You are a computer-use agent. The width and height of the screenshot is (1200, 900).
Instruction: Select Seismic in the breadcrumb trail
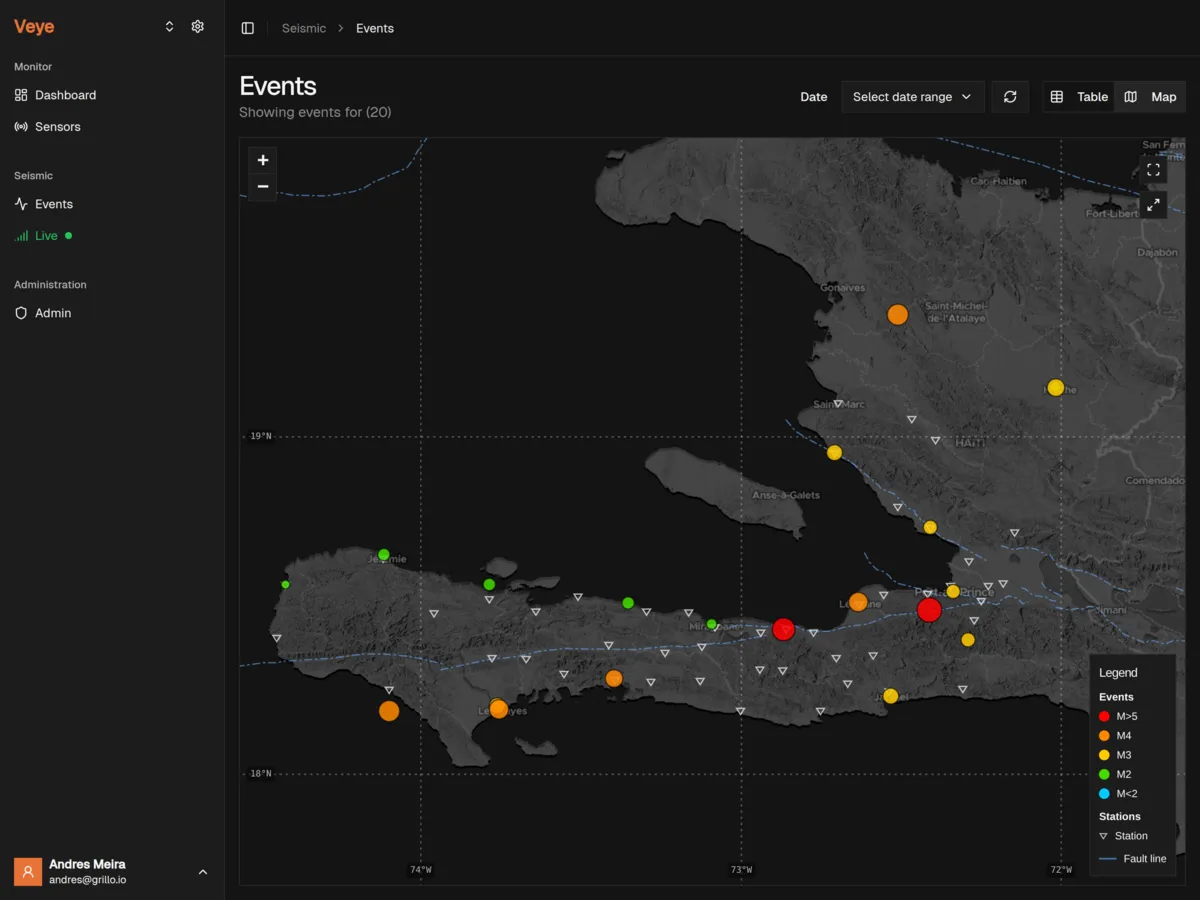pyautogui.click(x=304, y=28)
